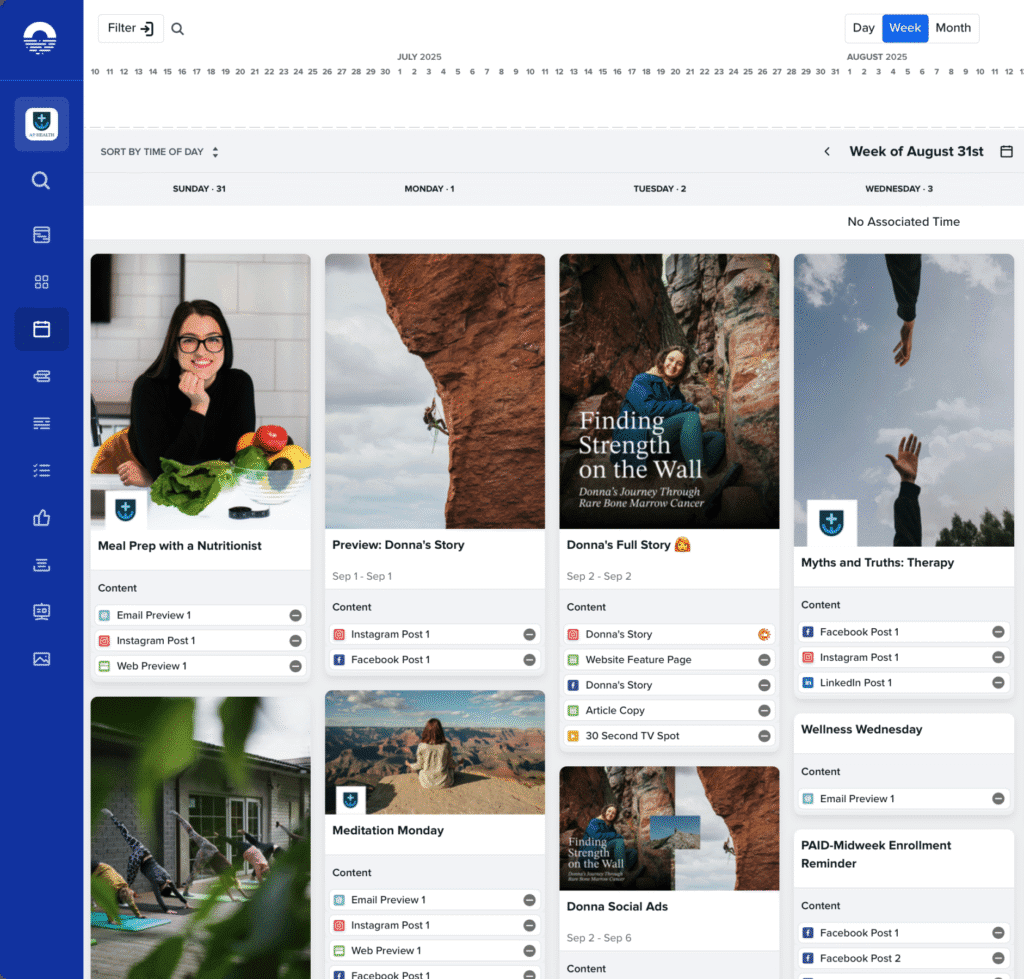1024x979 pixels.
Task: Click the magnifier icon beside Filter
Action: click(177, 29)
